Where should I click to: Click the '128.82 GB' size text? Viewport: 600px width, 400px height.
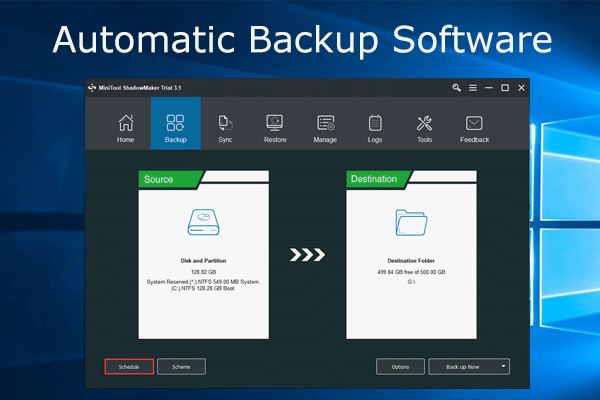pyautogui.click(x=204, y=272)
